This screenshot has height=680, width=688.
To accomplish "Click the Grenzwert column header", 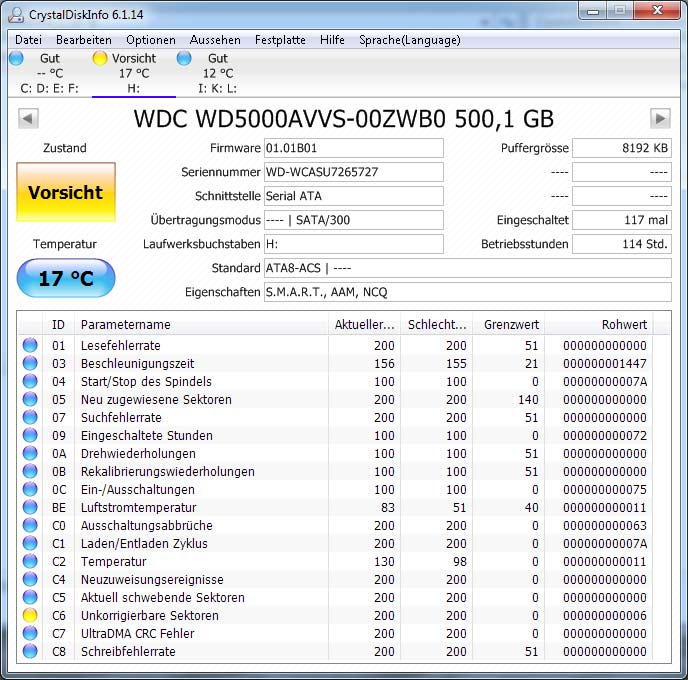I will (509, 325).
